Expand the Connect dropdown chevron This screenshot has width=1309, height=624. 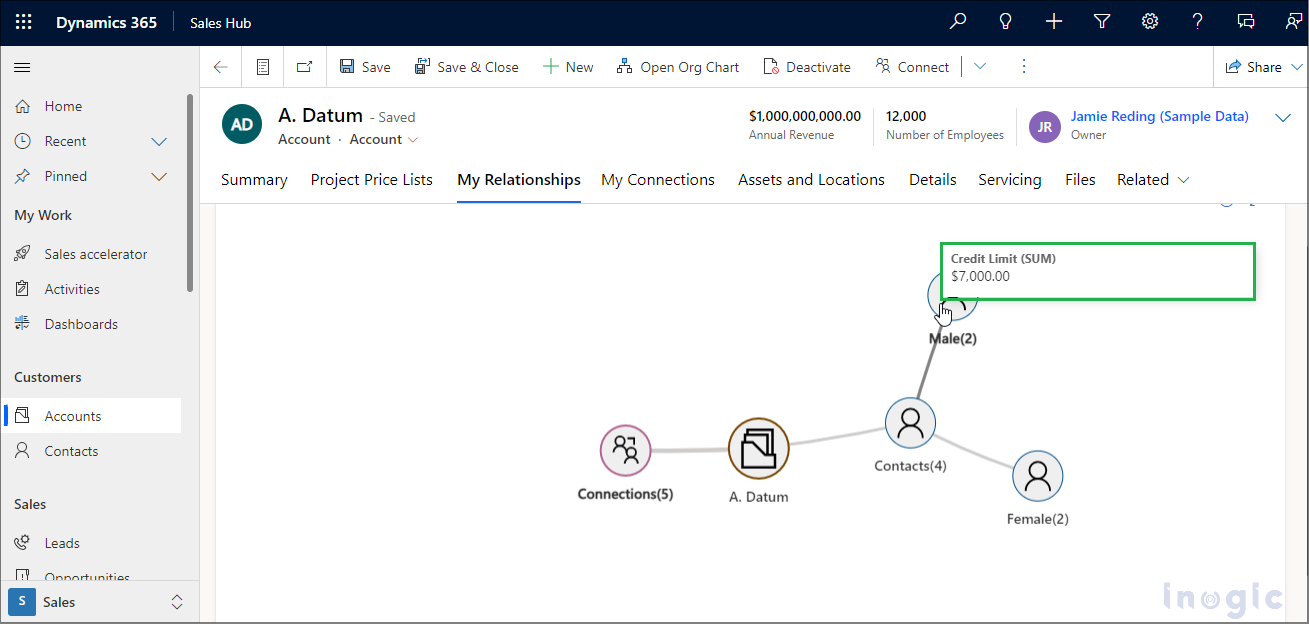(x=980, y=67)
